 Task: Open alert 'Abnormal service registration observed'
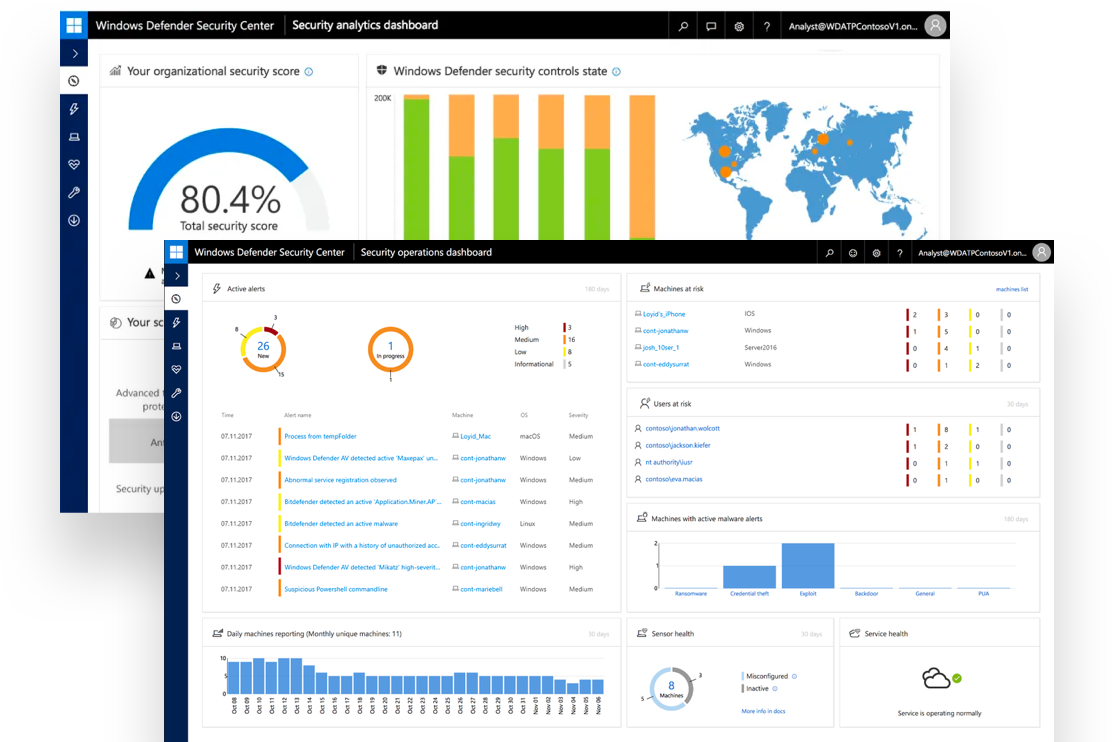click(340, 480)
